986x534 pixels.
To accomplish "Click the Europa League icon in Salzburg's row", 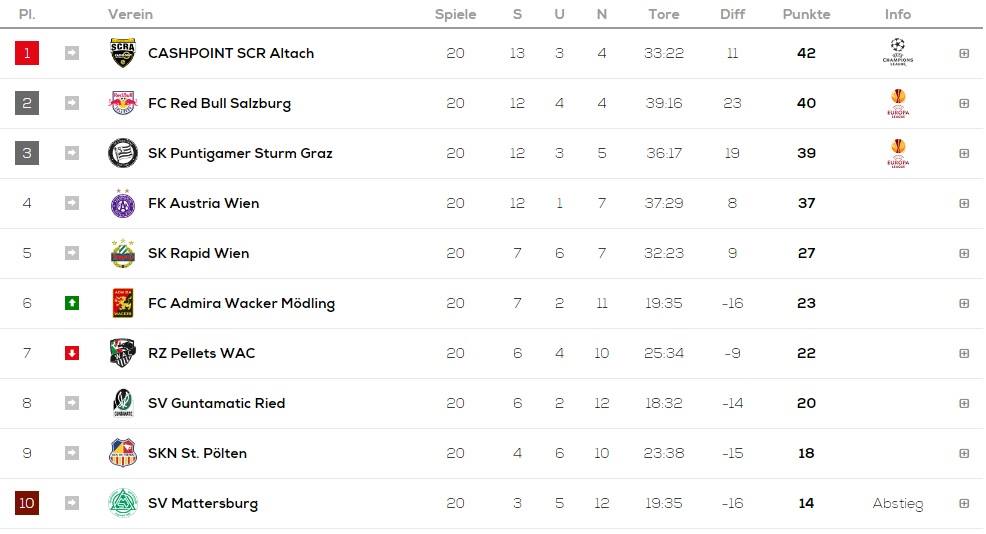I will click(898, 103).
